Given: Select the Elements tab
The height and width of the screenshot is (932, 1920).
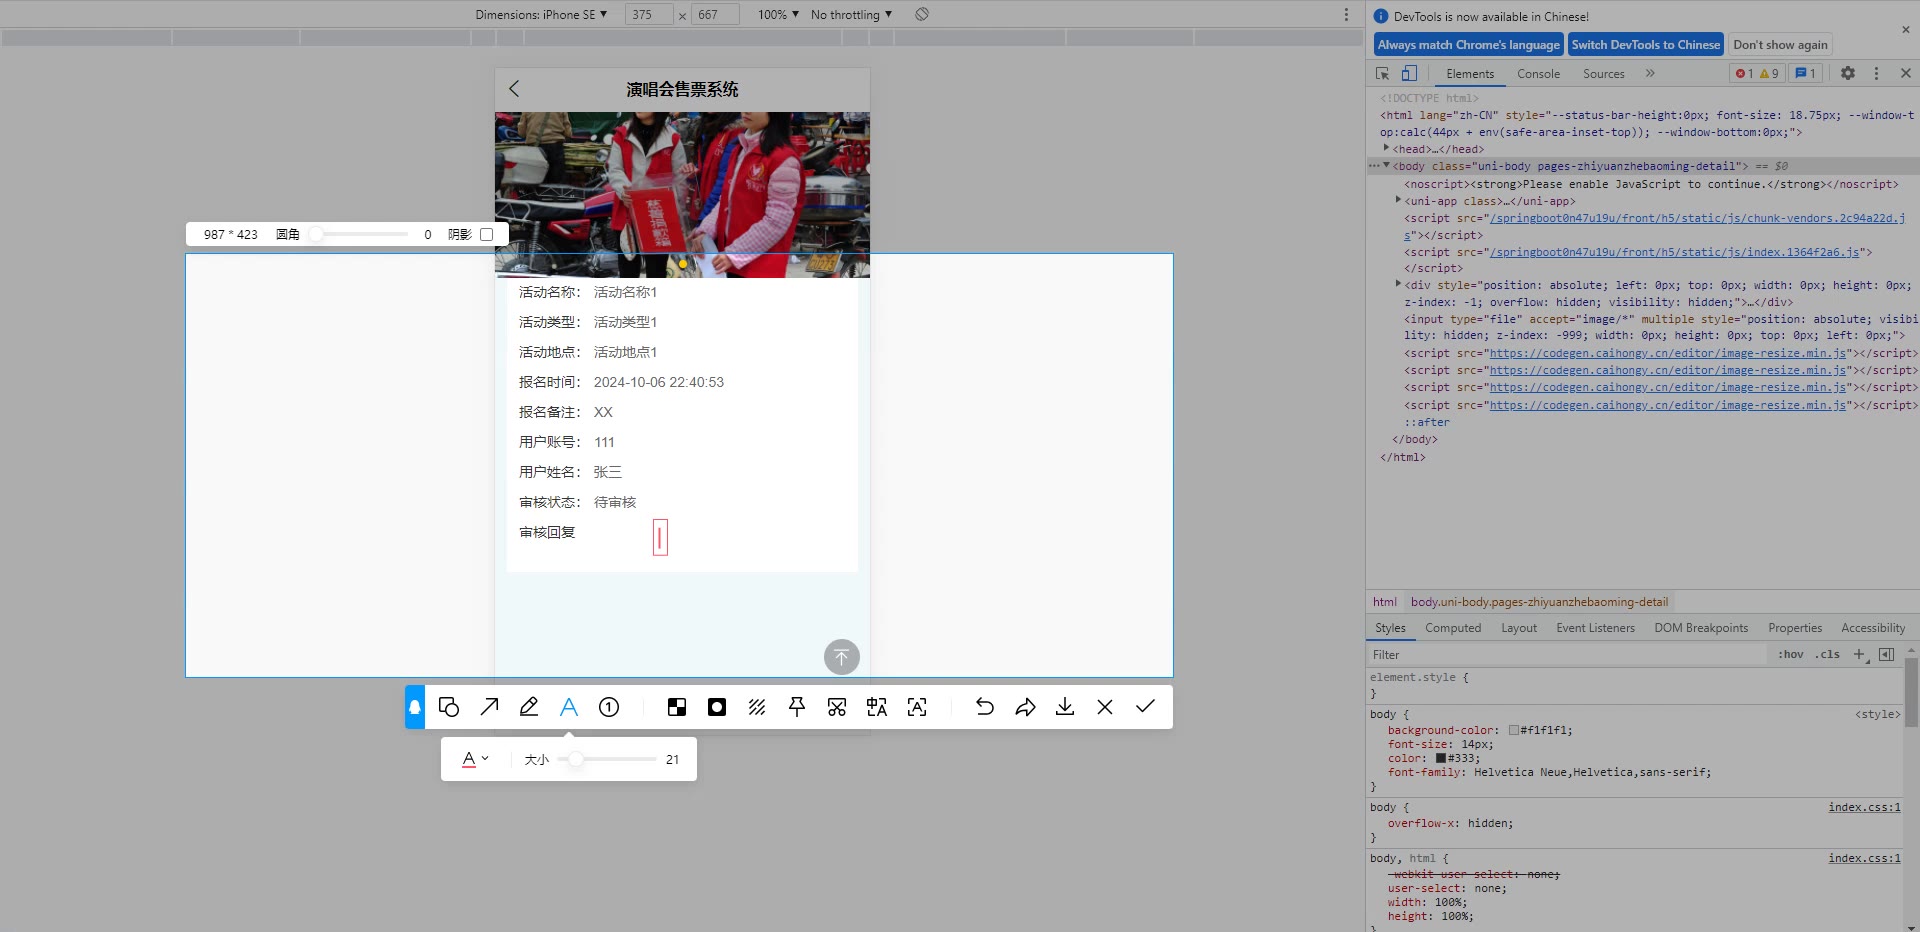Looking at the screenshot, I should point(1470,73).
